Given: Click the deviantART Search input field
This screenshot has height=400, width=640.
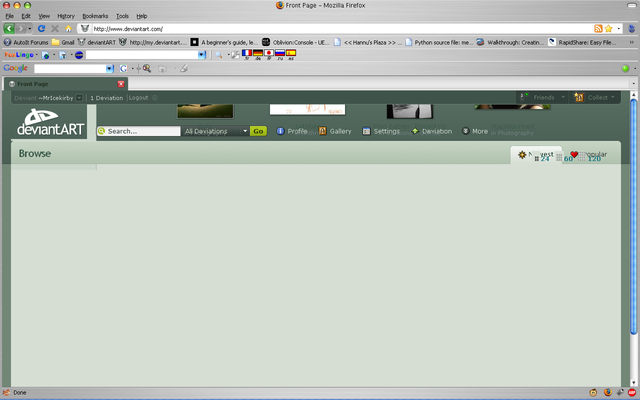Looking at the screenshot, I should tap(139, 131).
